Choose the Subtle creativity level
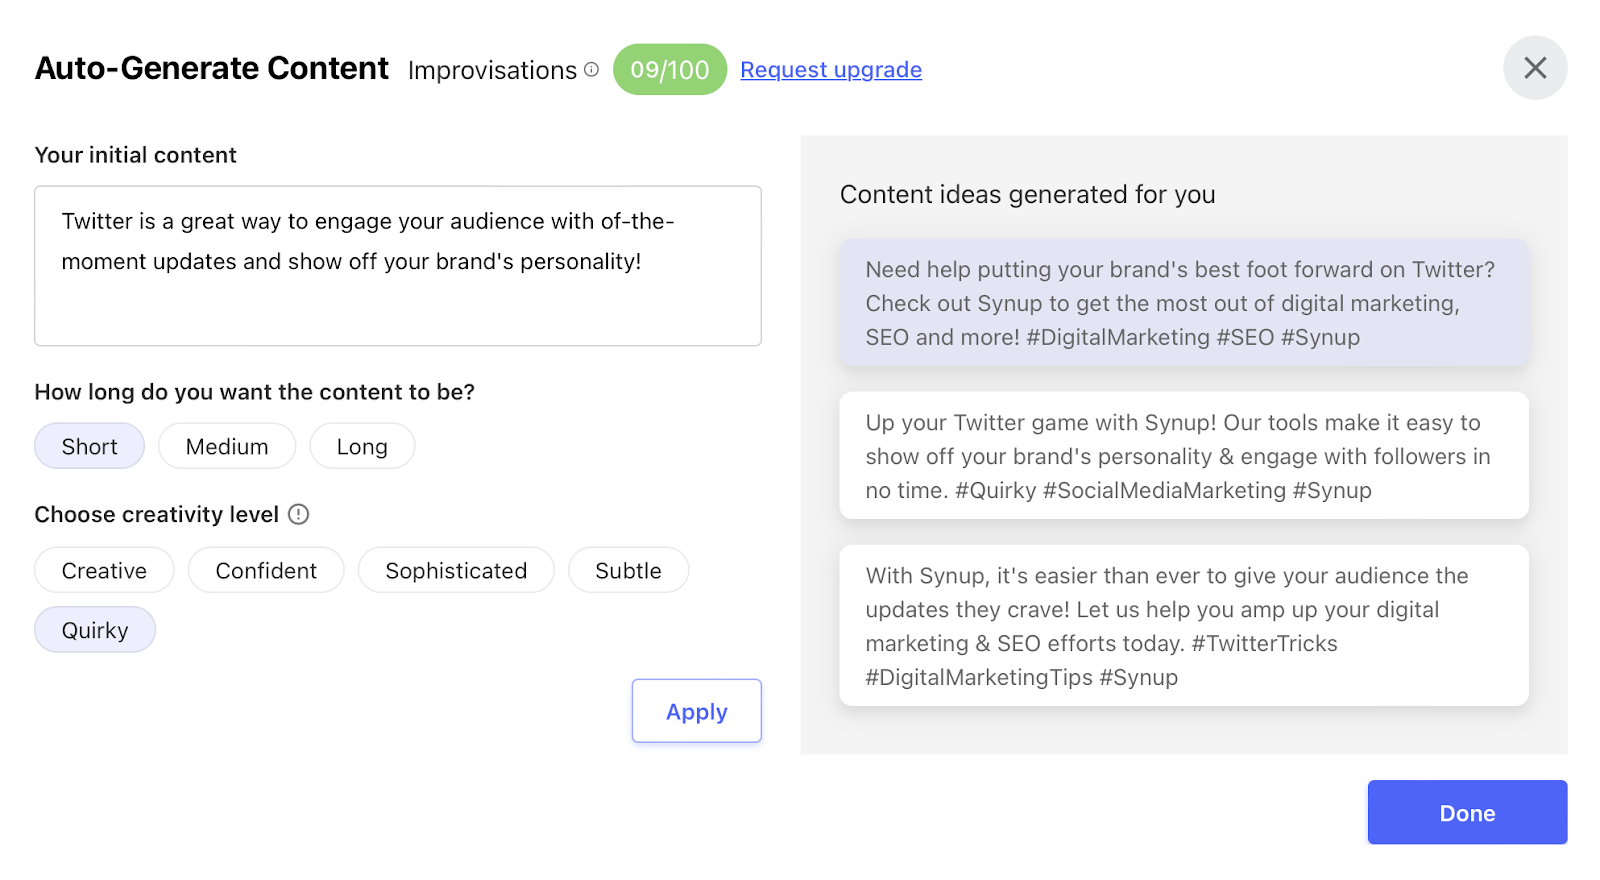This screenshot has width=1600, height=880. [628, 570]
